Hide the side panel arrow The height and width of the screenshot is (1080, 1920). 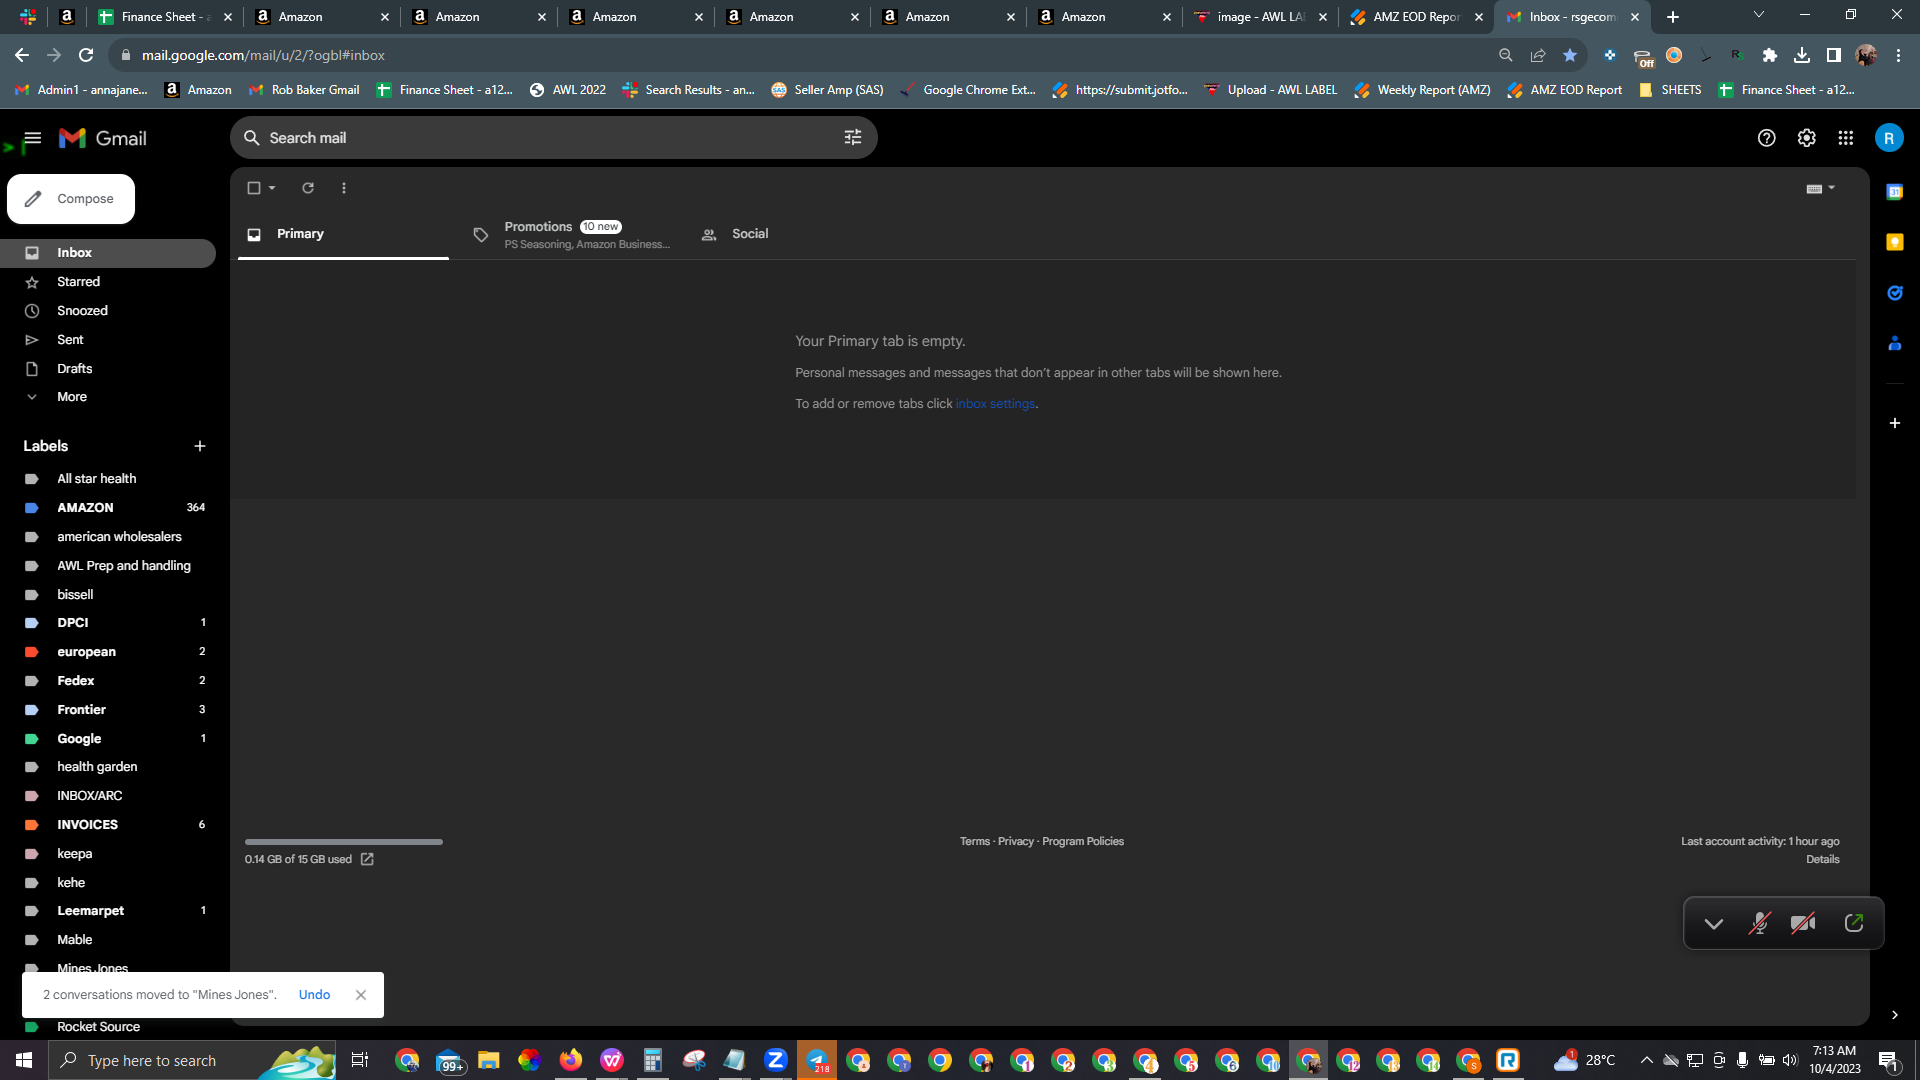(x=1894, y=1015)
